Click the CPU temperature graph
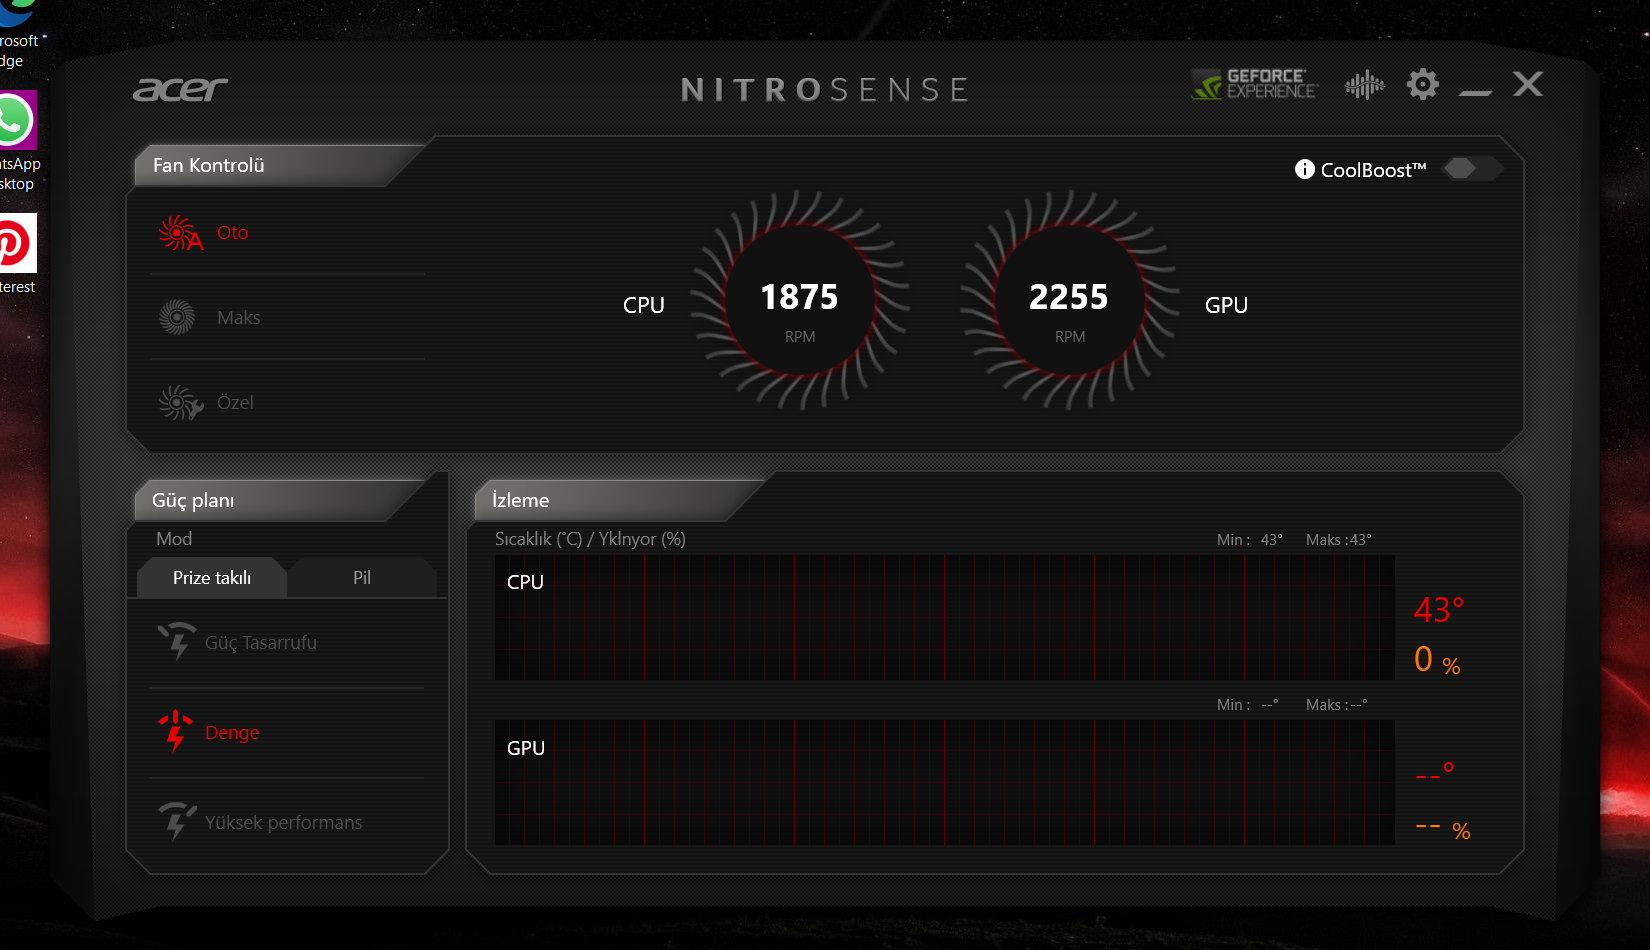Viewport: 1650px width, 950px height. click(944, 618)
